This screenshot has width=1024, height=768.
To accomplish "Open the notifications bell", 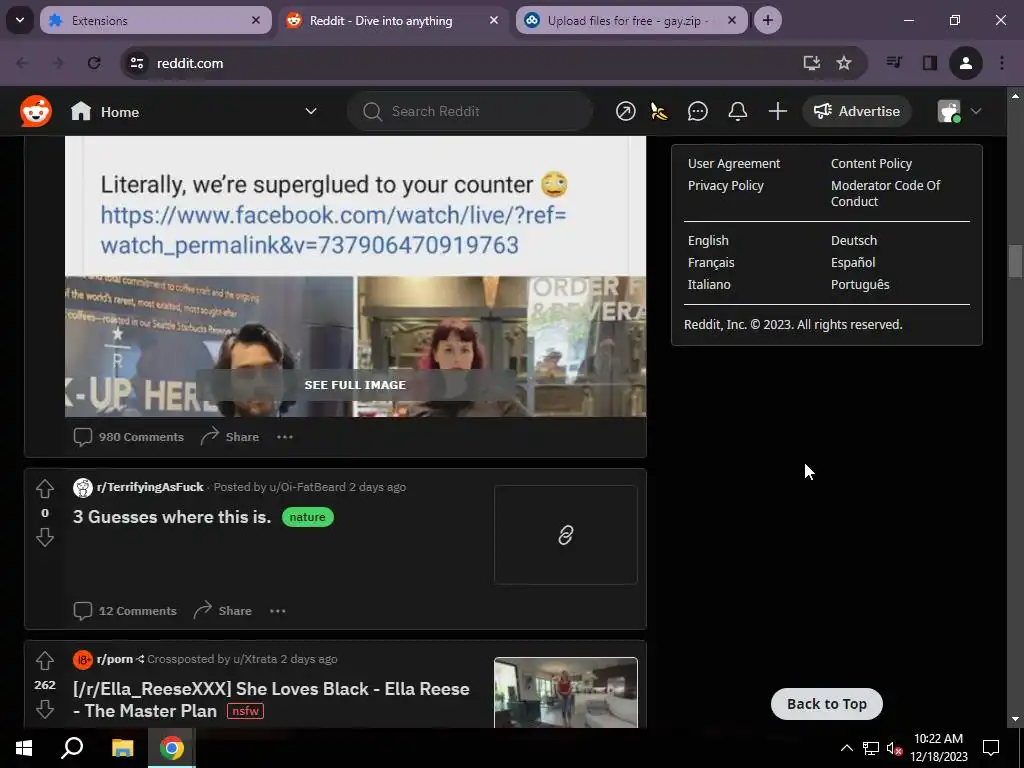I will (x=737, y=112).
